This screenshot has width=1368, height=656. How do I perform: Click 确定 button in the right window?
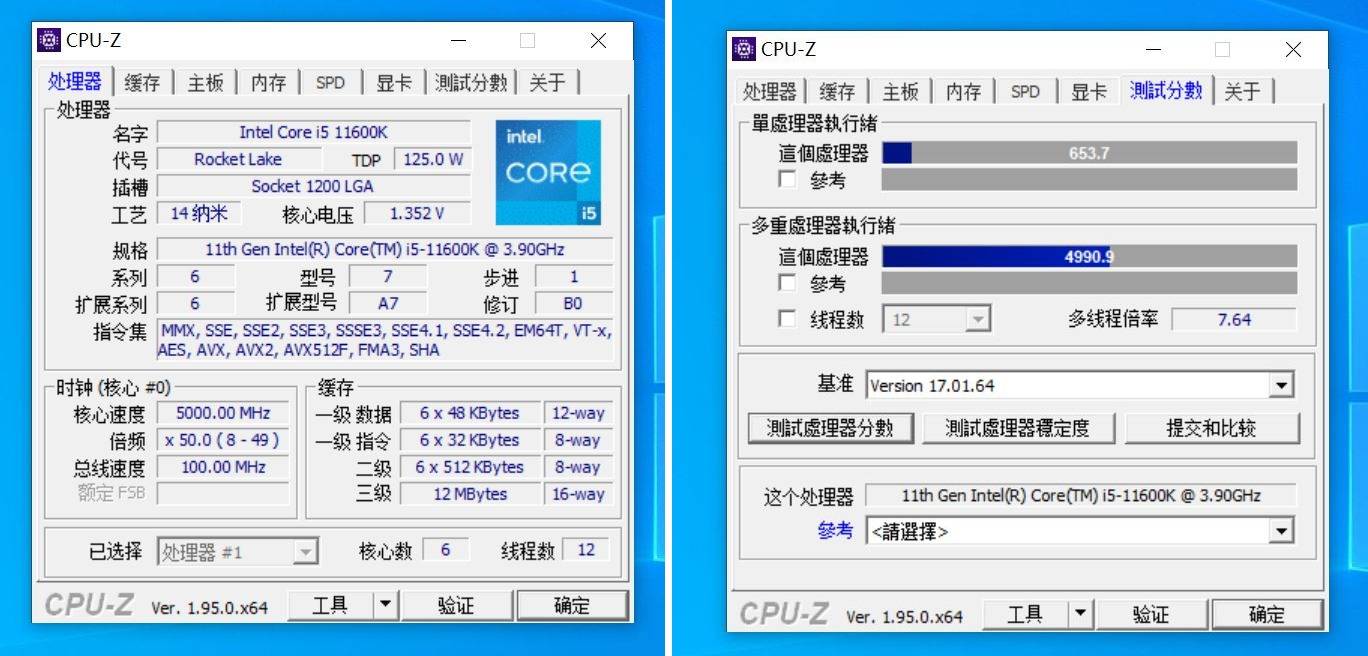click(x=1267, y=614)
